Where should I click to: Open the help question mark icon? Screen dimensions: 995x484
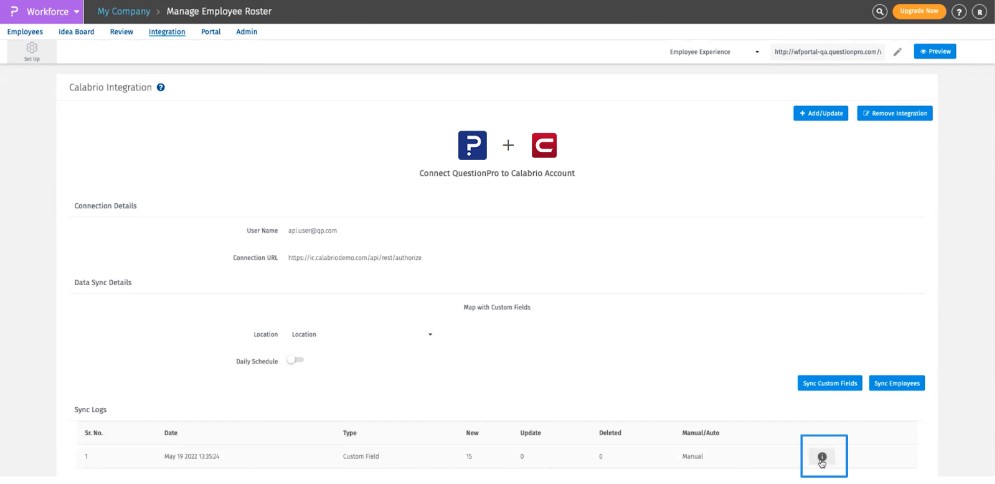point(959,12)
